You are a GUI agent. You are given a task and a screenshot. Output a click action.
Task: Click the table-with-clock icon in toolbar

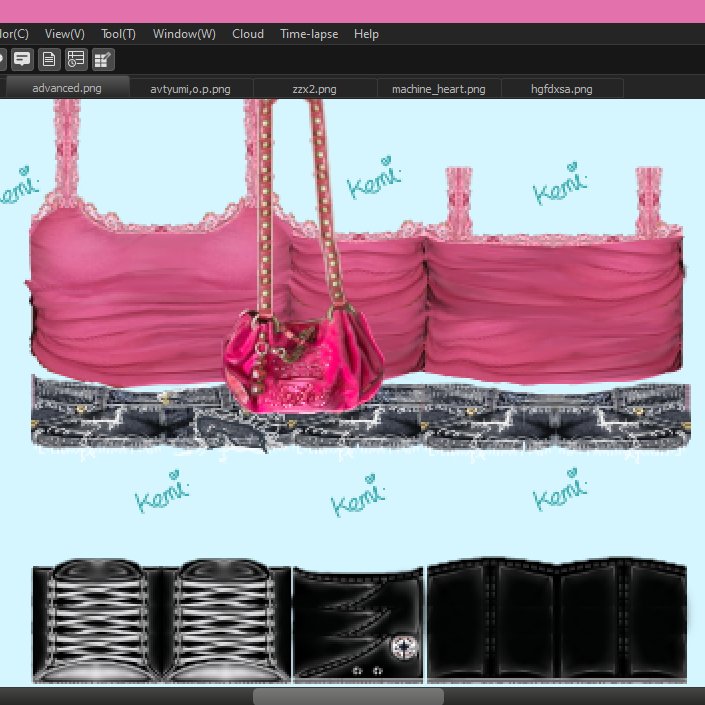tap(76, 59)
